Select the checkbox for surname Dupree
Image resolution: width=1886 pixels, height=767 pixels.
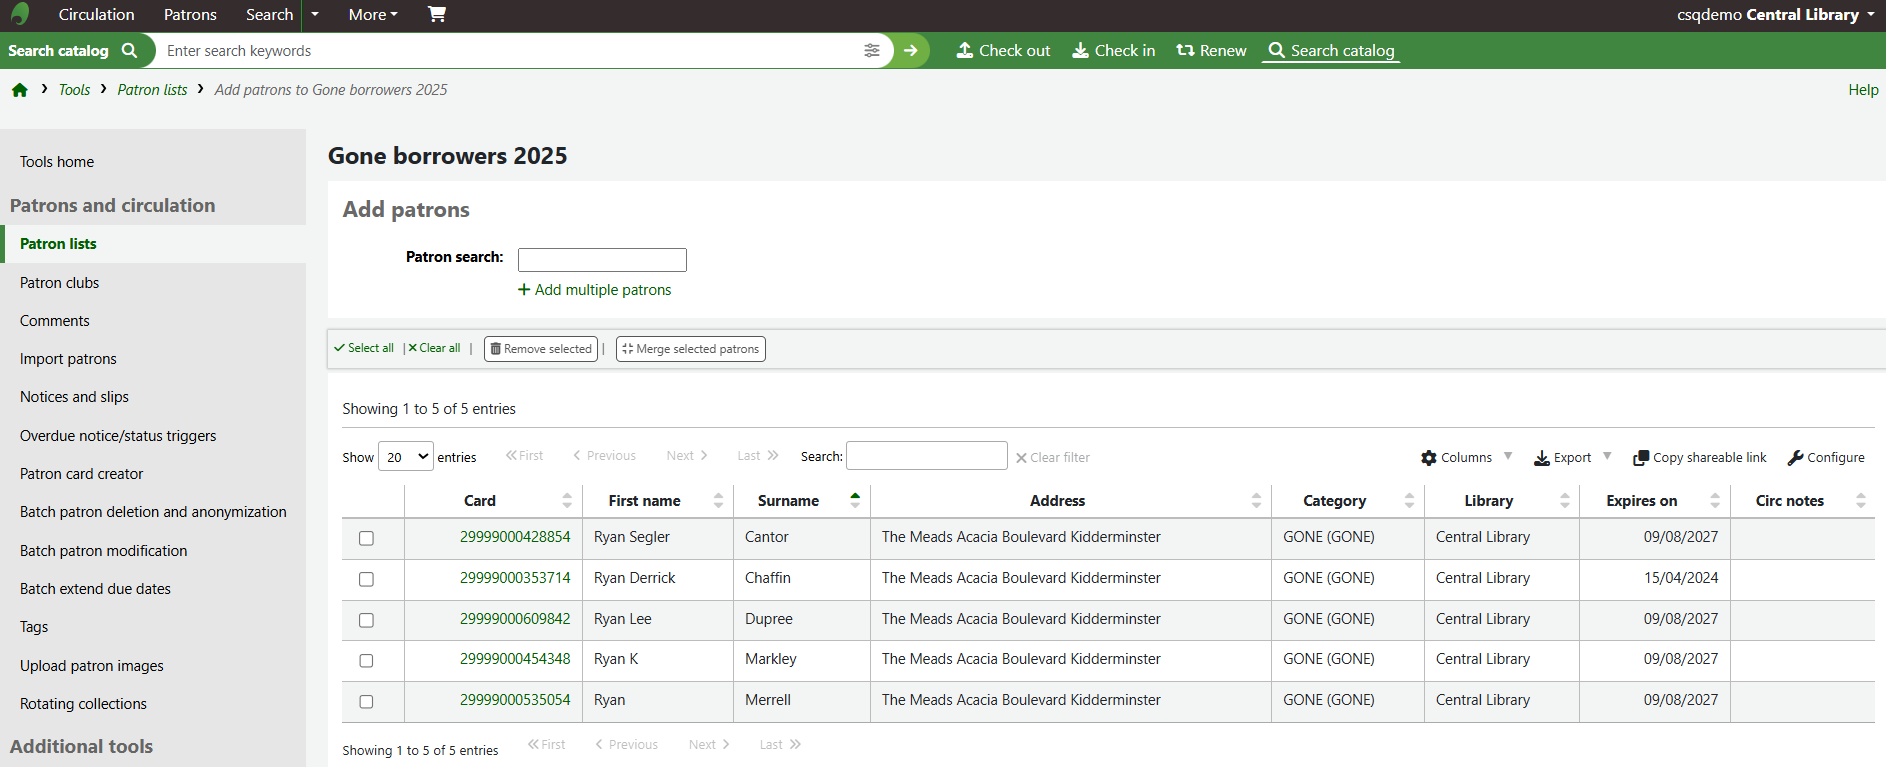point(367,620)
